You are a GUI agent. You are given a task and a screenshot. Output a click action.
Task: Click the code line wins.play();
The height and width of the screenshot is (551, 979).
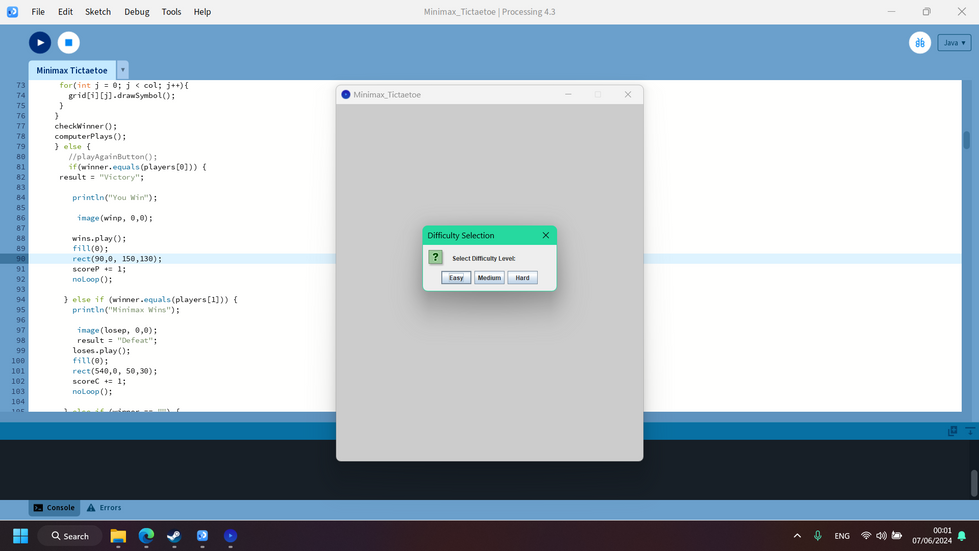[x=99, y=238]
